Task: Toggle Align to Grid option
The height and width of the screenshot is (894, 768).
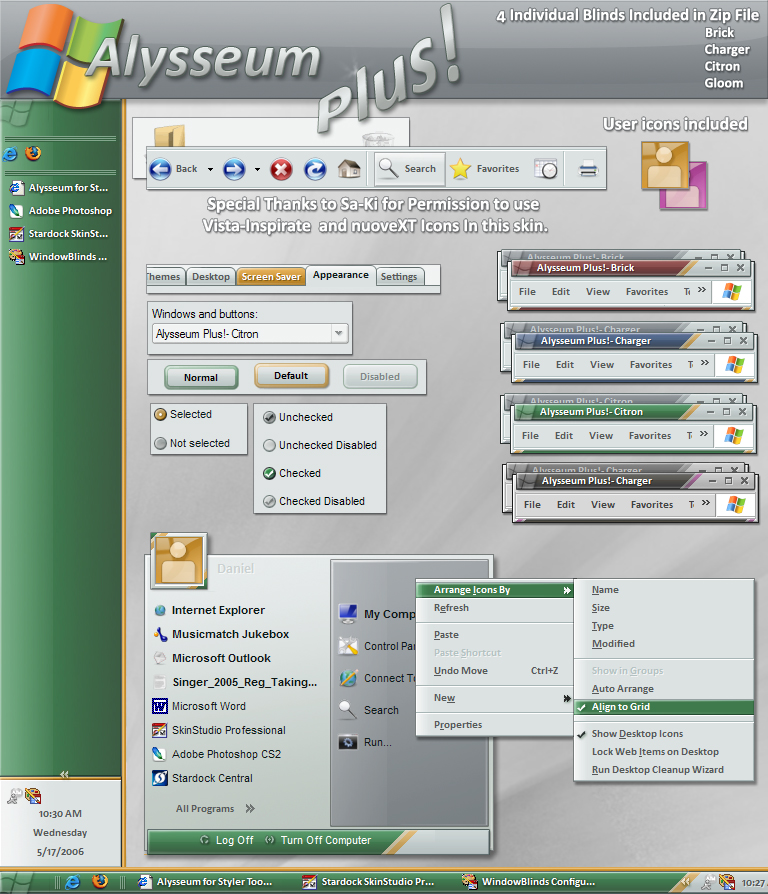Action: [664, 707]
